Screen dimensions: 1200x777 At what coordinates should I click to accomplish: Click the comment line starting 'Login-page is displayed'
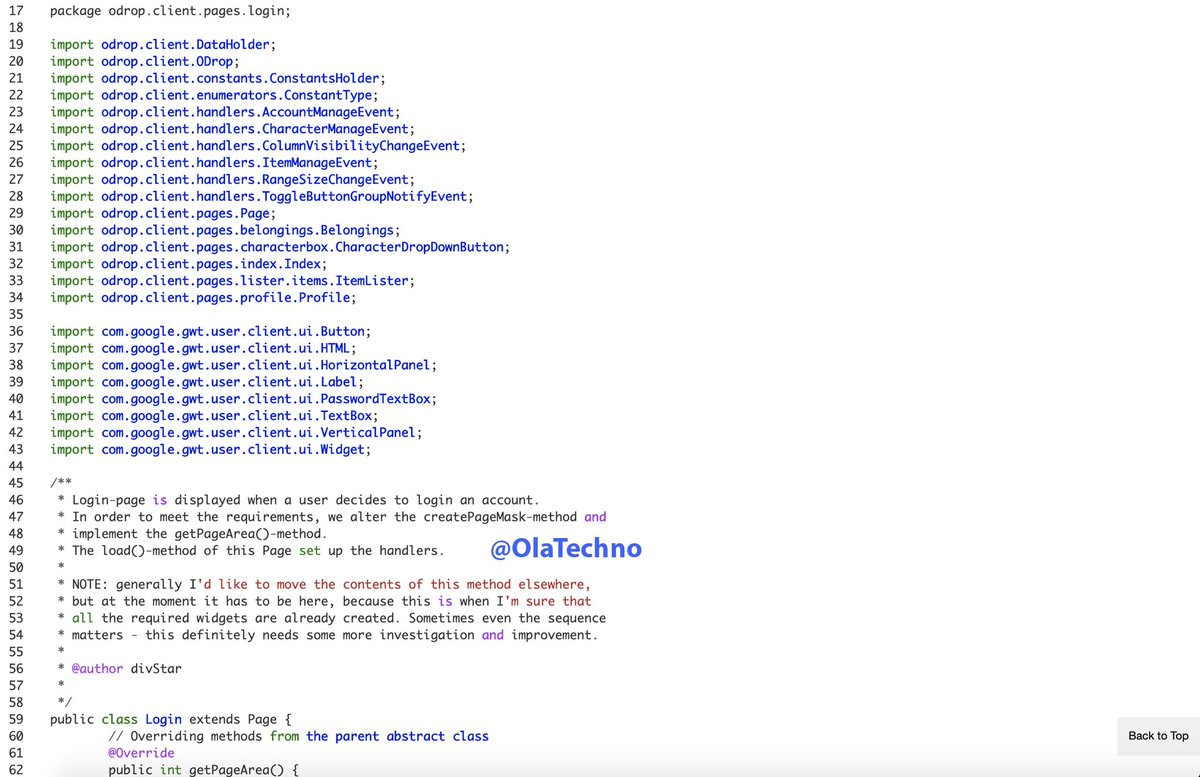pyautogui.click(x=299, y=501)
